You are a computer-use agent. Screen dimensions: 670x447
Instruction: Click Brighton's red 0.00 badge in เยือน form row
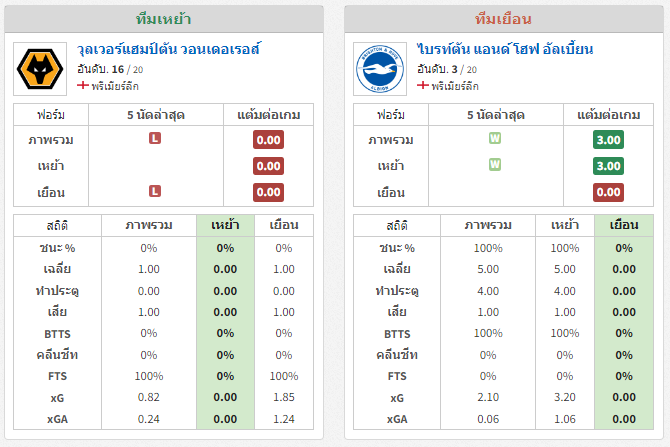(608, 192)
